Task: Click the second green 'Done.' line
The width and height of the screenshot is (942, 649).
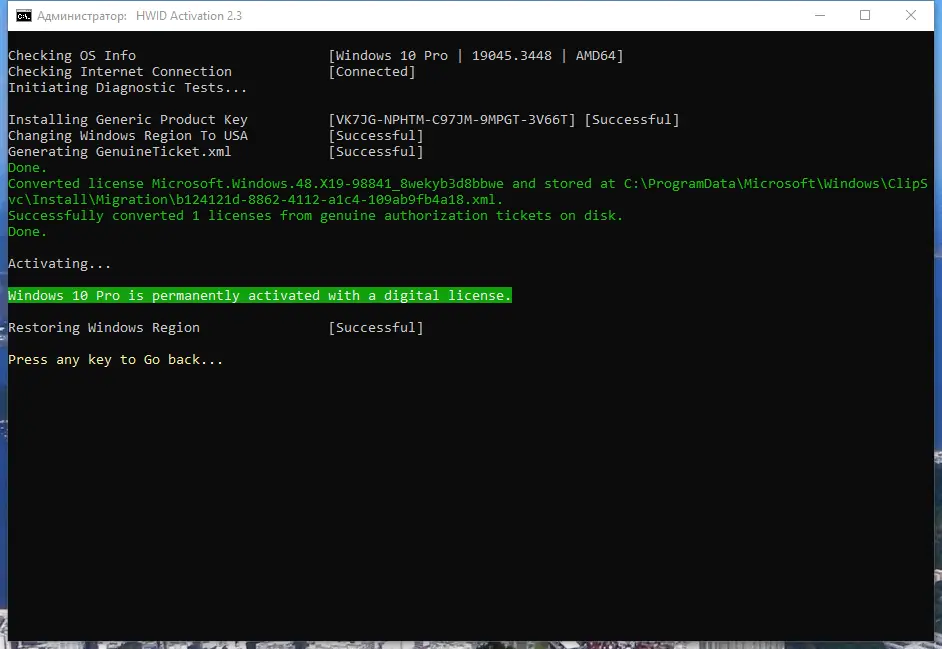Action: [x=27, y=232]
